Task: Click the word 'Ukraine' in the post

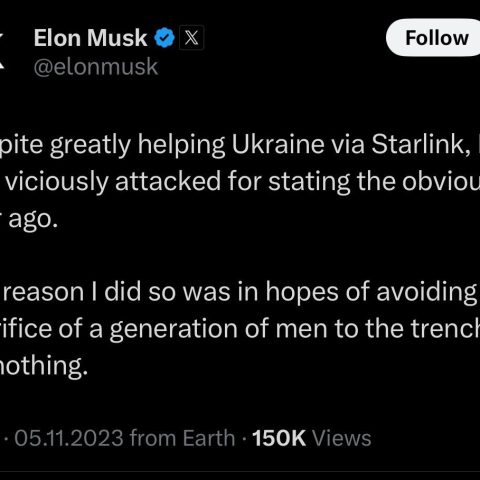Action: (x=278, y=144)
